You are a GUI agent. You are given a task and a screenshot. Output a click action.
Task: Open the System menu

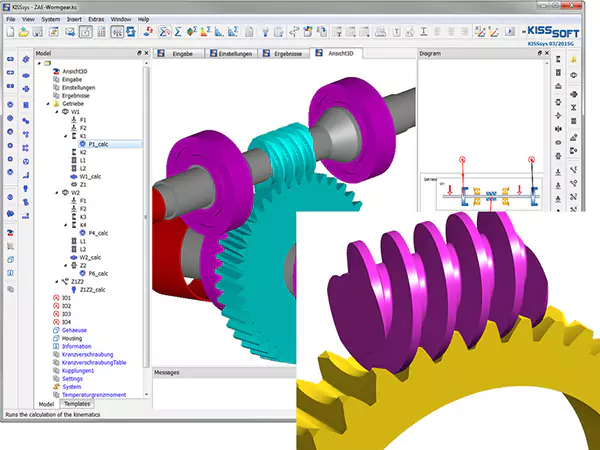[x=50, y=19]
